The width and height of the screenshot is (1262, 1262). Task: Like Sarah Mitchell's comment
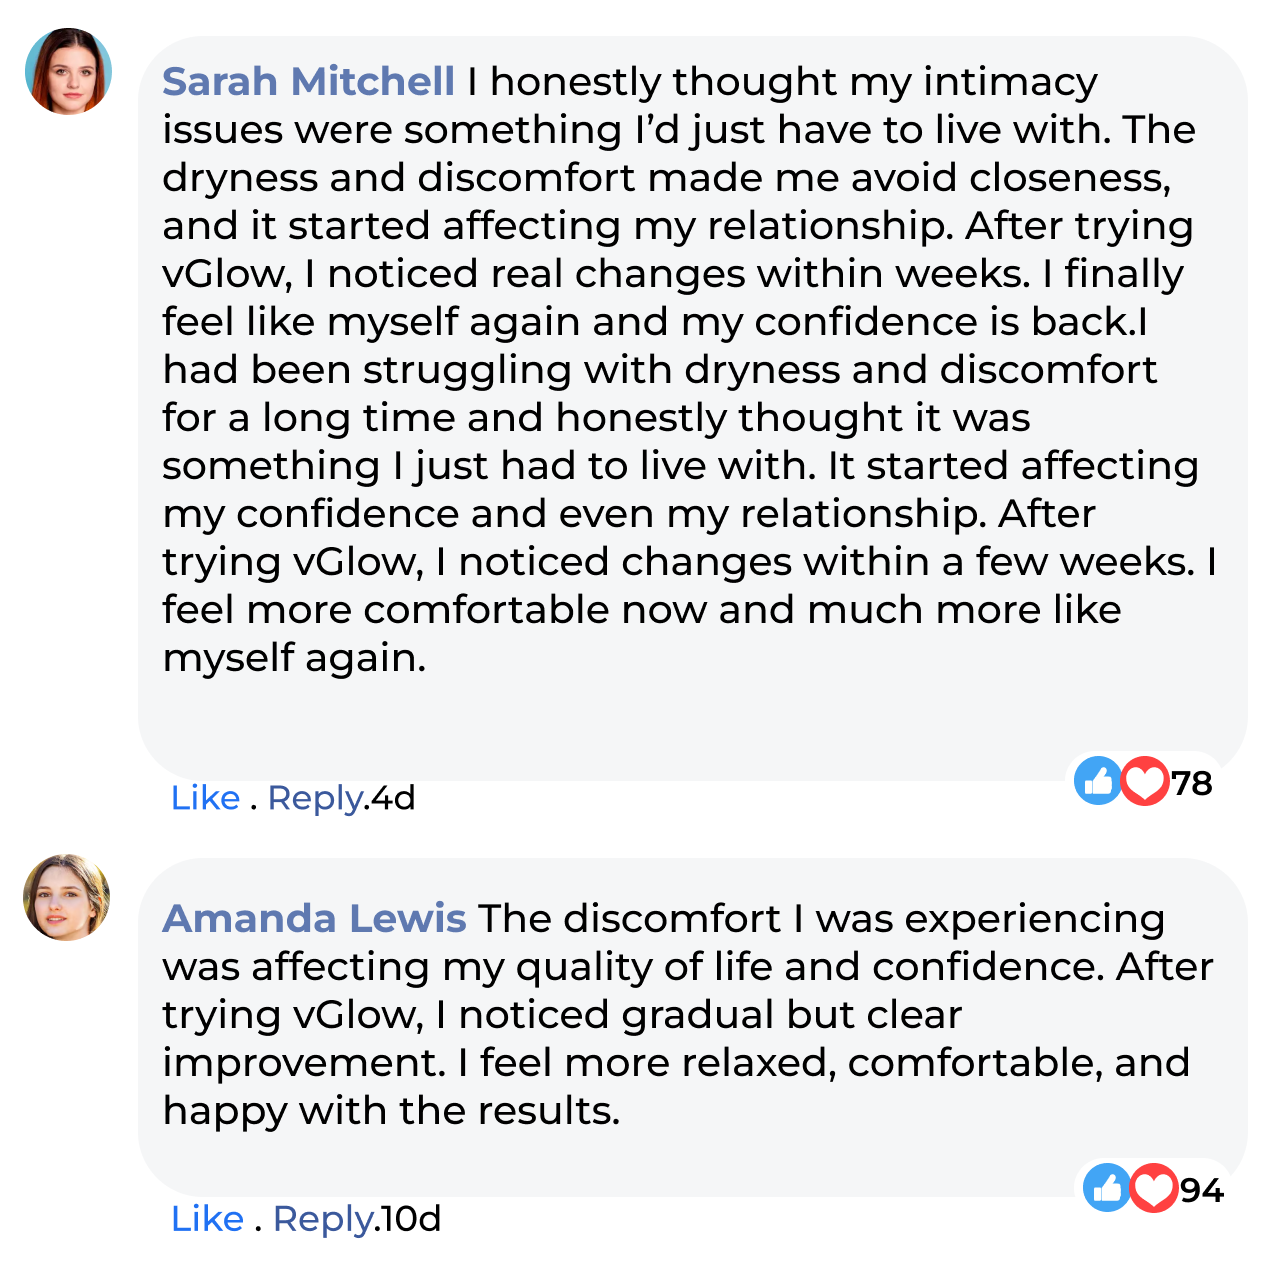click(x=205, y=798)
